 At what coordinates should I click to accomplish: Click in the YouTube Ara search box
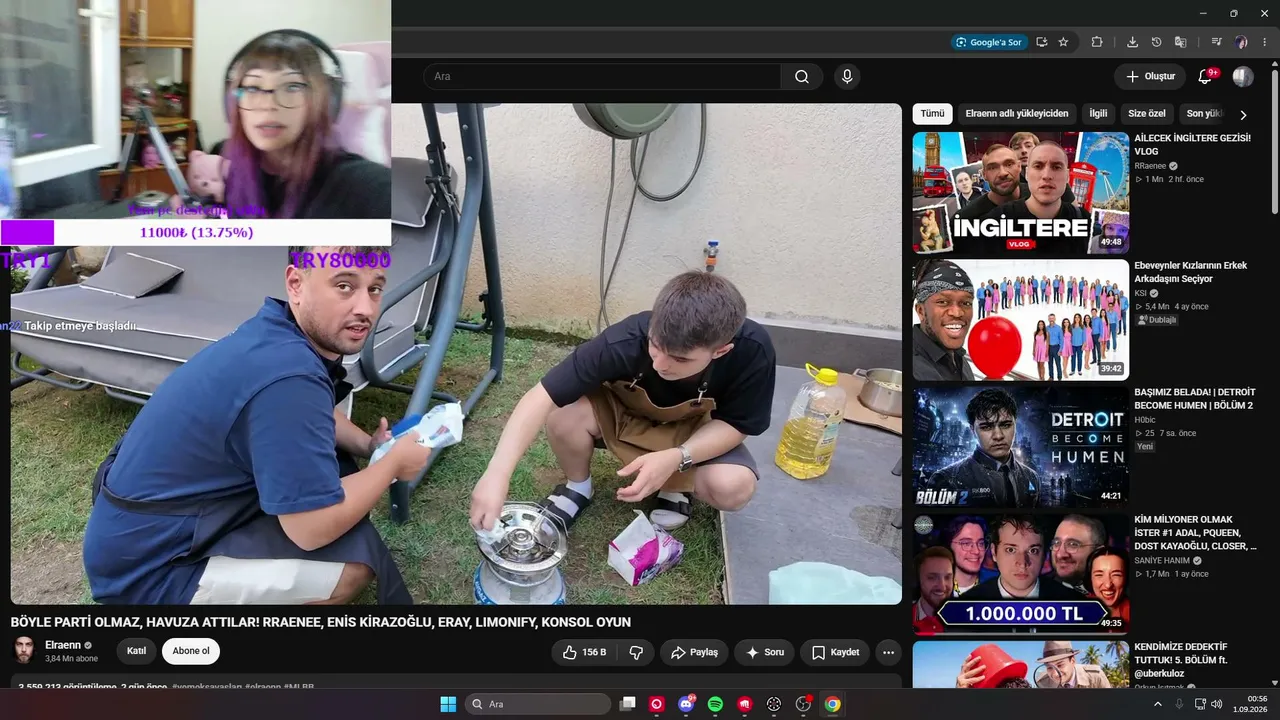pyautogui.click(x=602, y=77)
